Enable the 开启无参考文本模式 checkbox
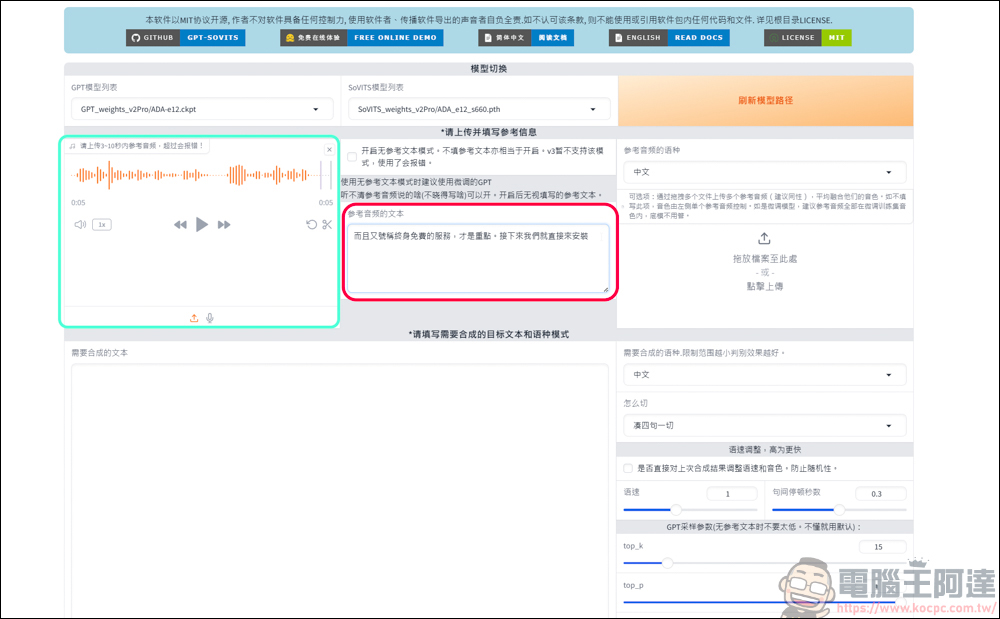Screen dimensions: 1000x619 point(352,157)
